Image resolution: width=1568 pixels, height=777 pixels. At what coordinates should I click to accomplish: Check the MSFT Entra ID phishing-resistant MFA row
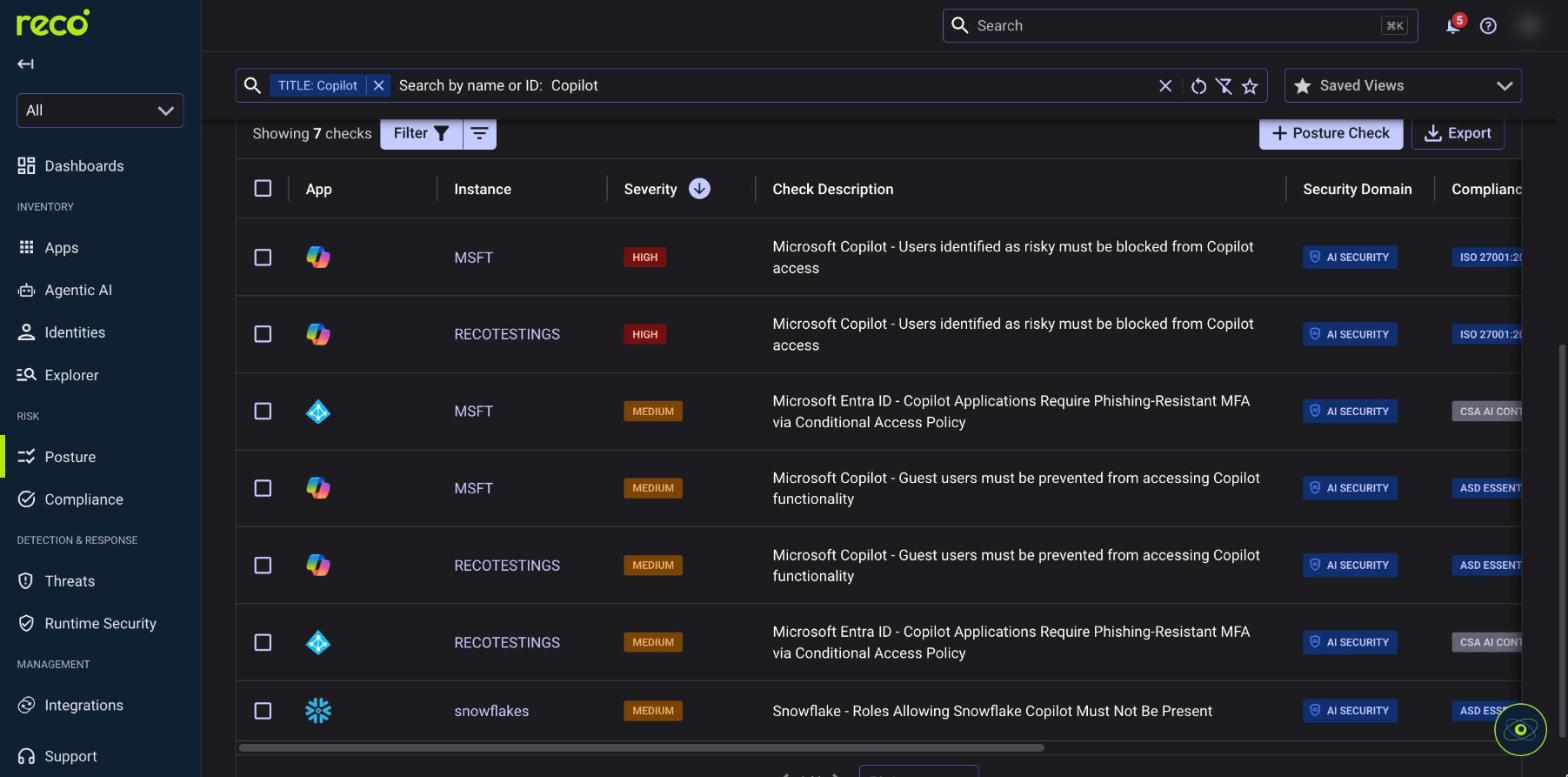click(x=263, y=411)
